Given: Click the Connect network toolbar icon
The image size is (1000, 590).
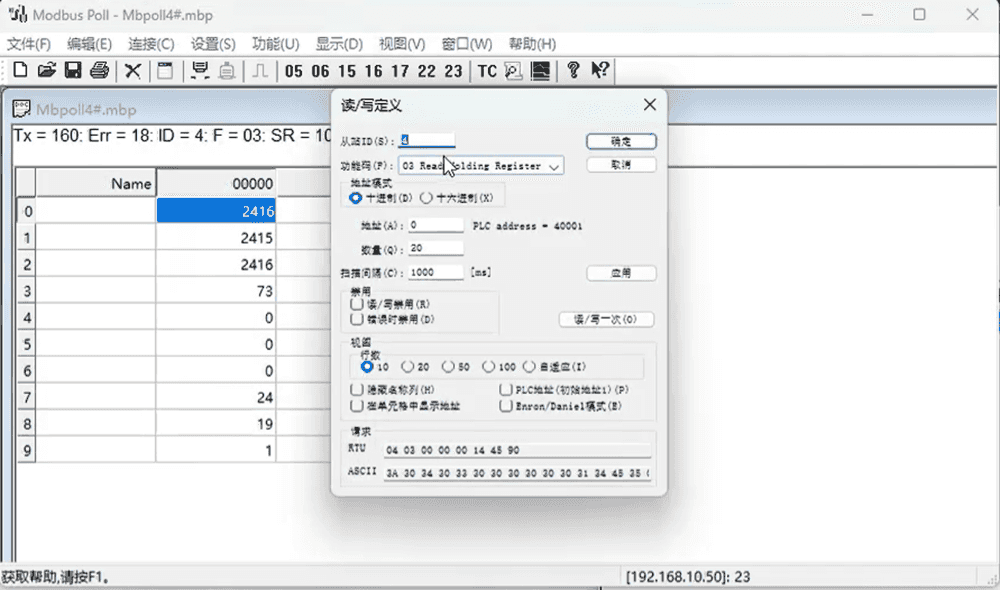Looking at the screenshot, I should [x=200, y=71].
